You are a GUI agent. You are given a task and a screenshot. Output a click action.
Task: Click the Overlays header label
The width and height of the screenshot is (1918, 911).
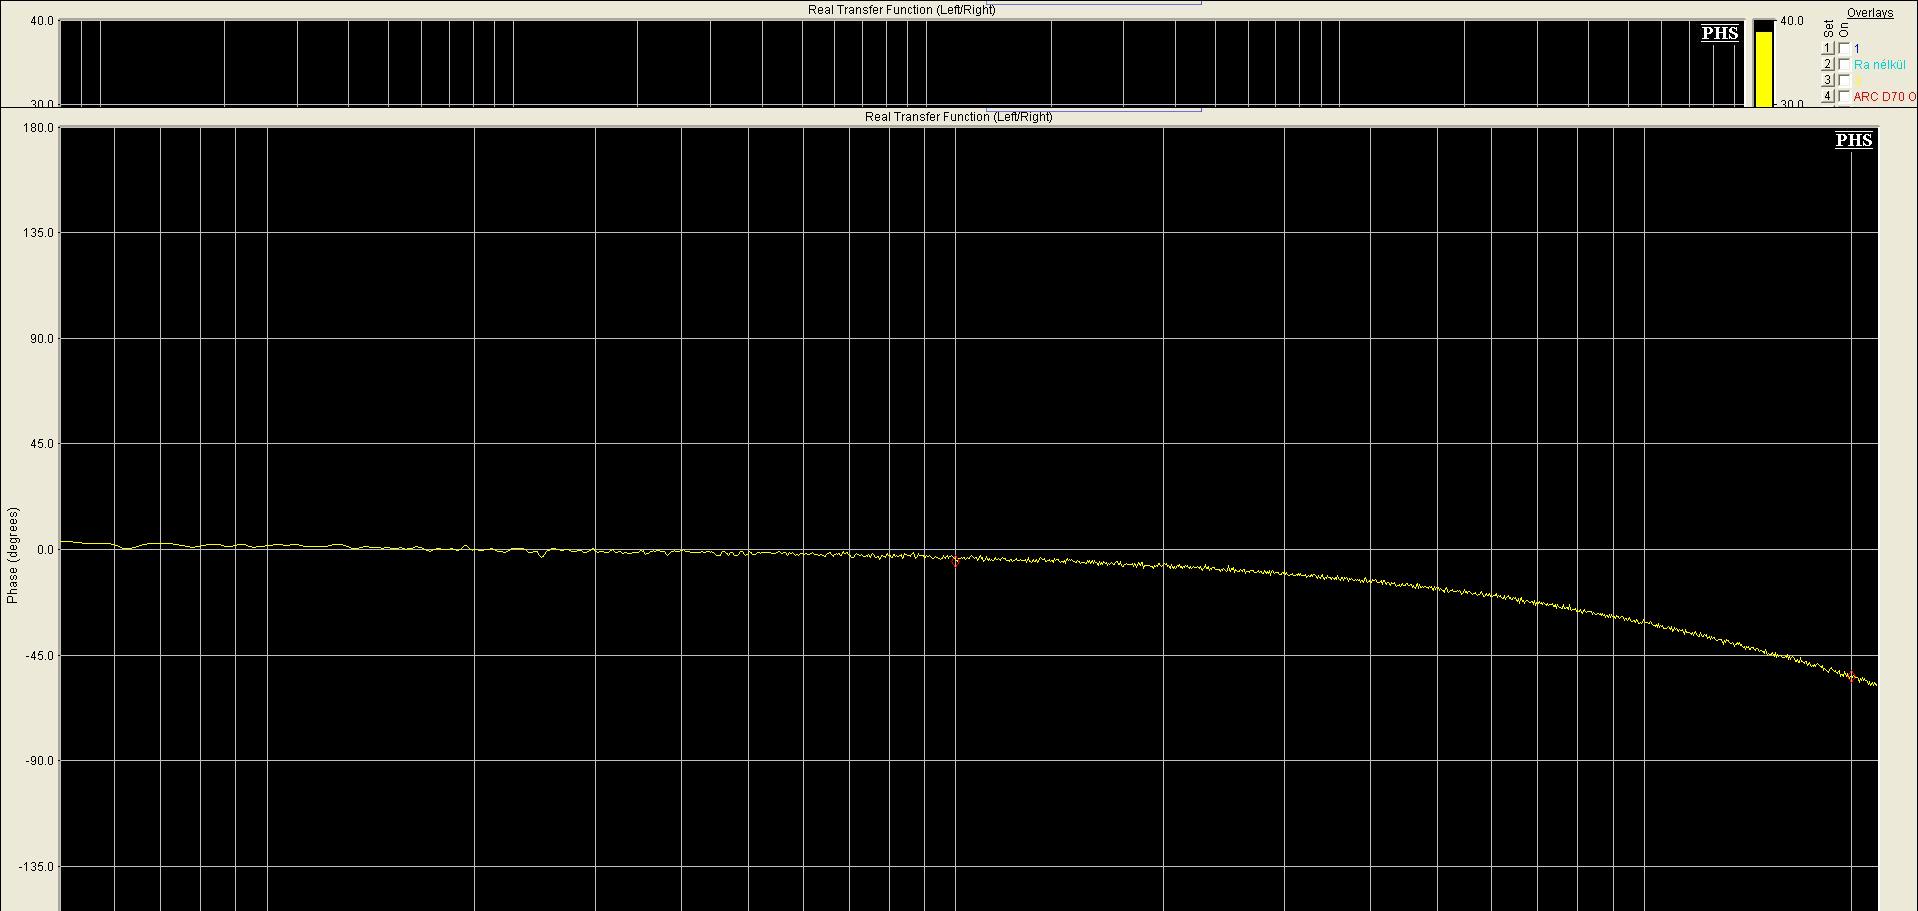(1869, 13)
